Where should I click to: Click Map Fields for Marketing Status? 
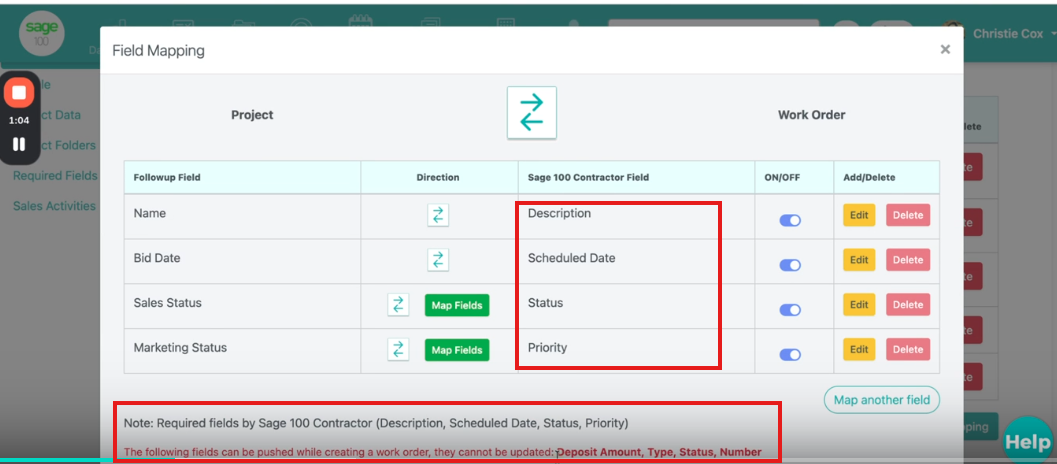[x=457, y=350]
